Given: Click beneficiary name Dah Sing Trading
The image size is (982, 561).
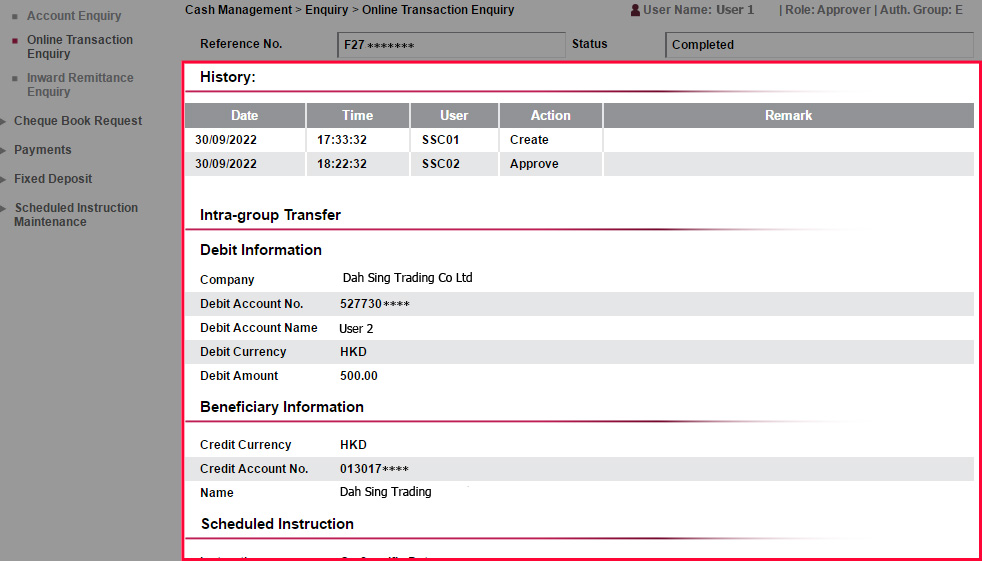Looking at the screenshot, I should [x=385, y=492].
